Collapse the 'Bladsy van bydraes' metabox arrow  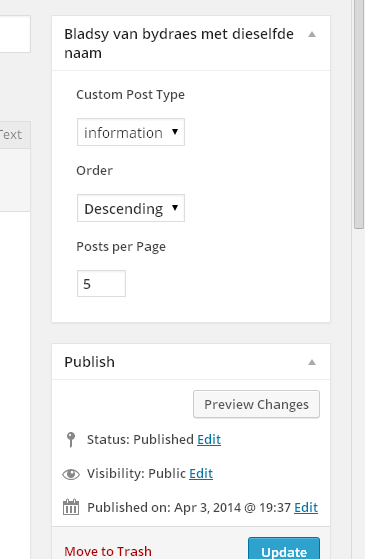coord(312,35)
